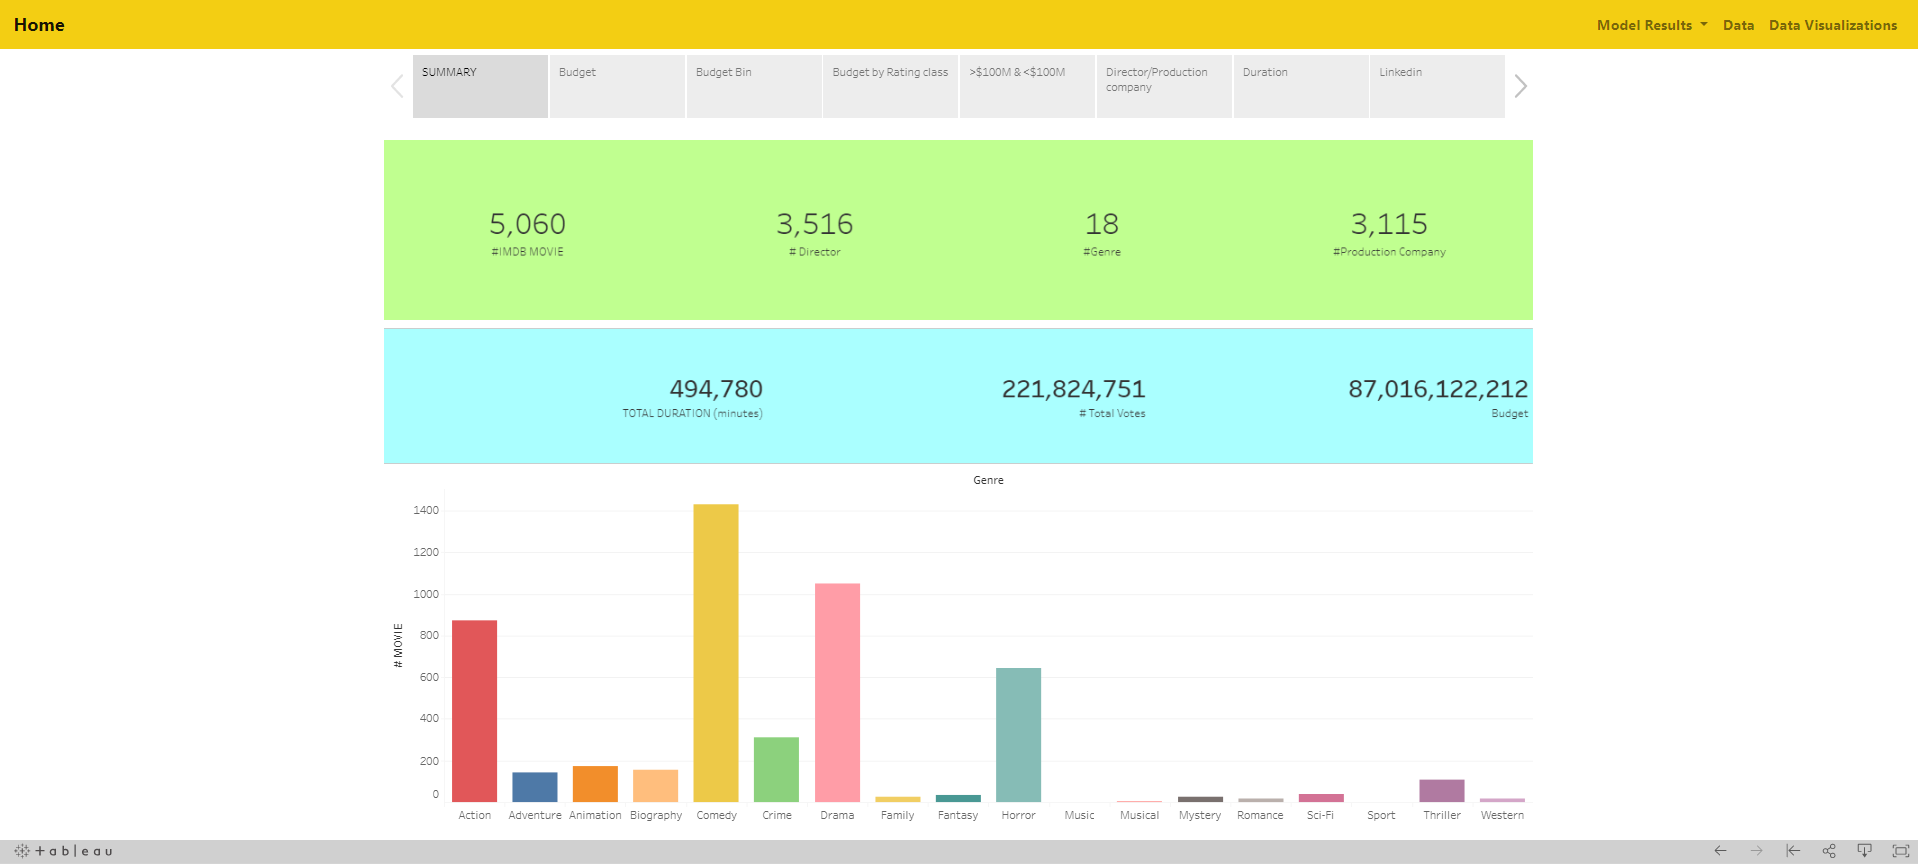
Task: Open the Linkedin tab
Action: click(x=1437, y=86)
